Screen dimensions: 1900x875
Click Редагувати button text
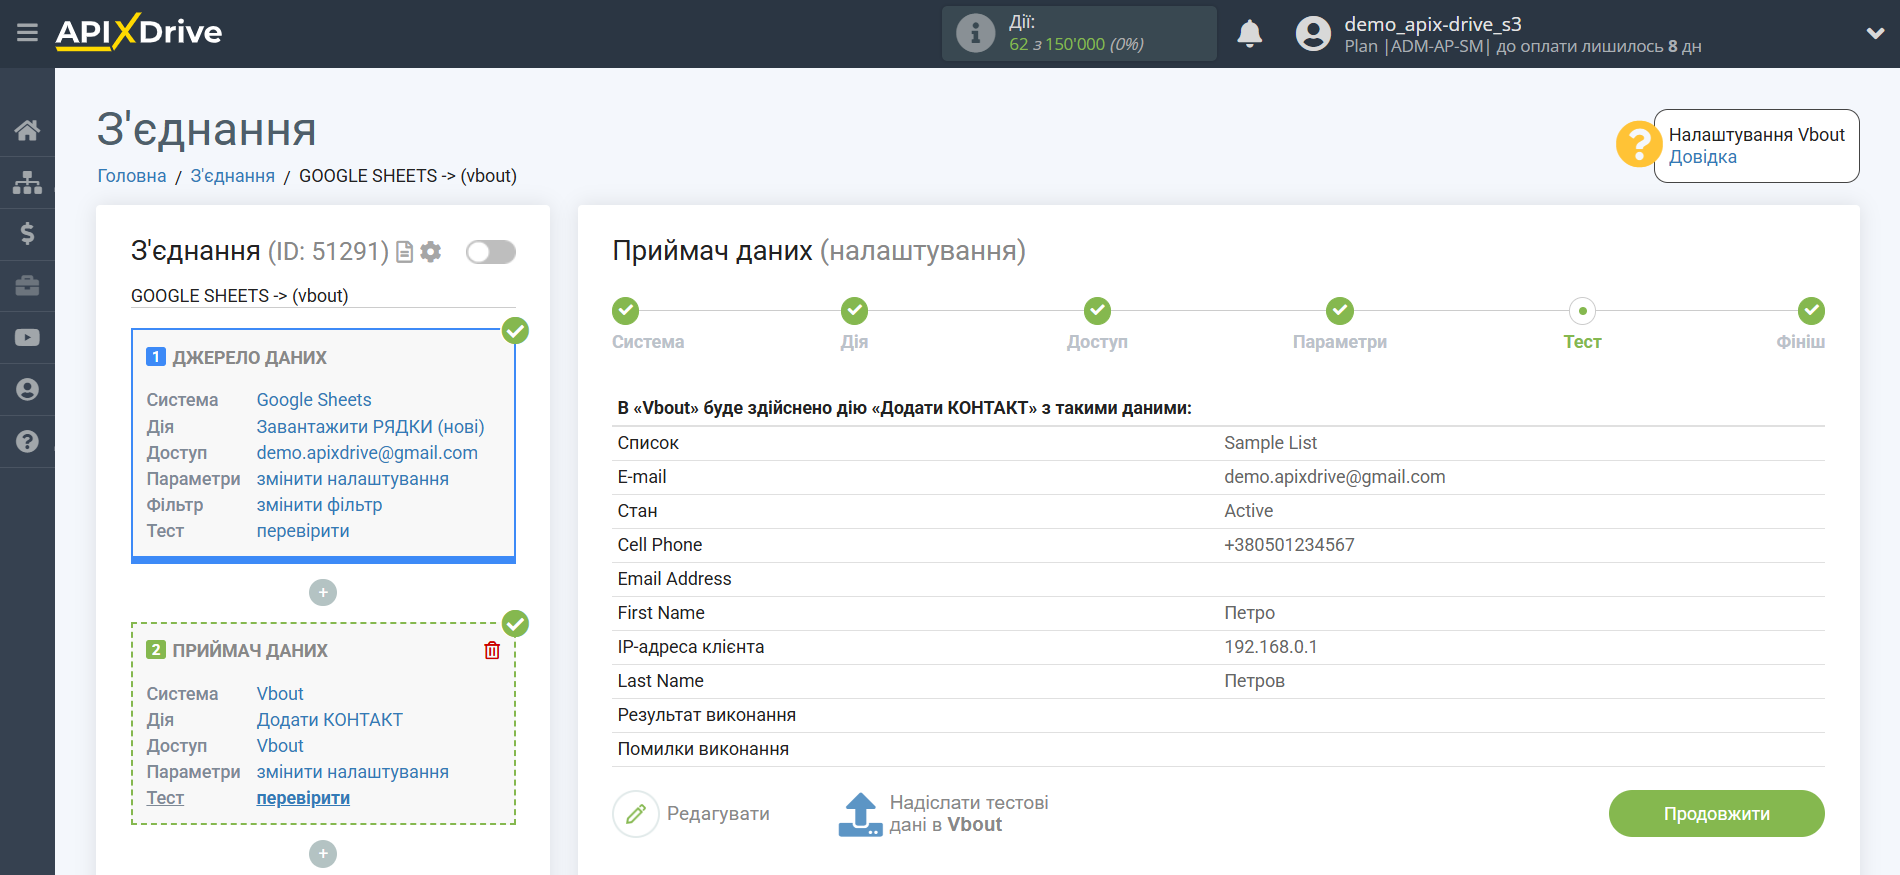click(x=718, y=814)
